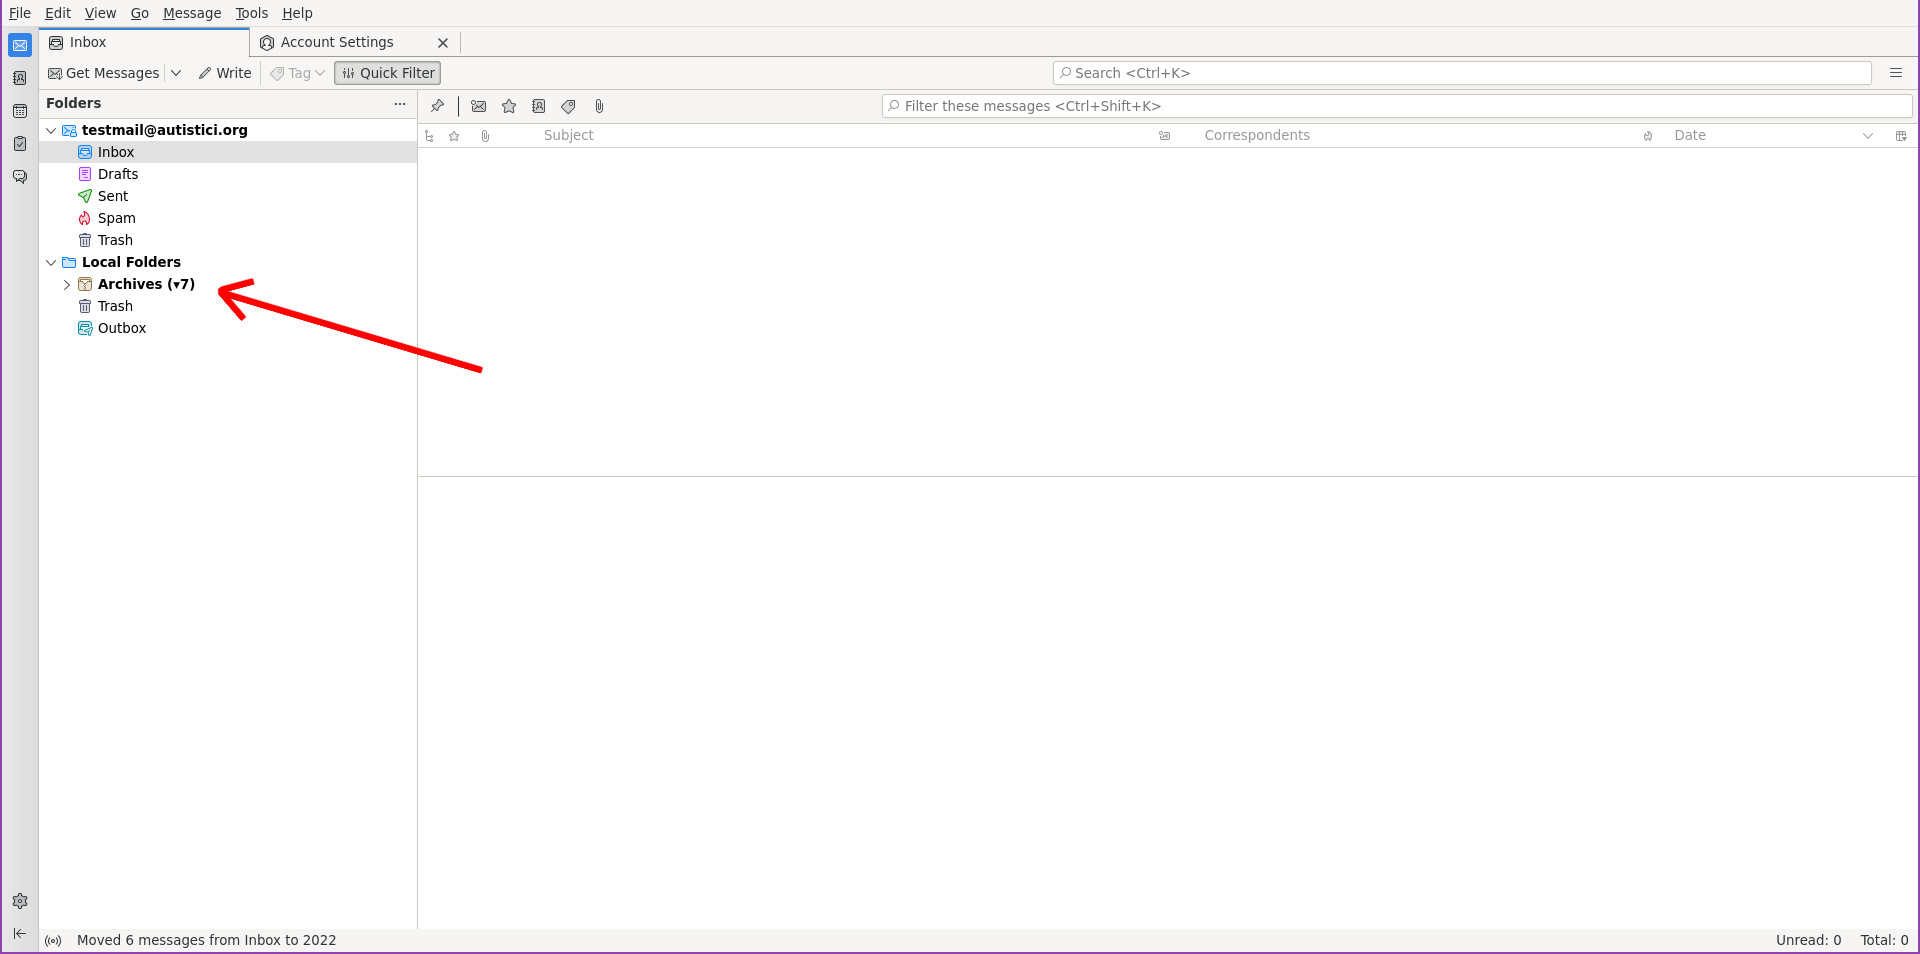Image resolution: width=1920 pixels, height=954 pixels.
Task: Expand the Archives folder under Local Folders
Action: (x=67, y=284)
